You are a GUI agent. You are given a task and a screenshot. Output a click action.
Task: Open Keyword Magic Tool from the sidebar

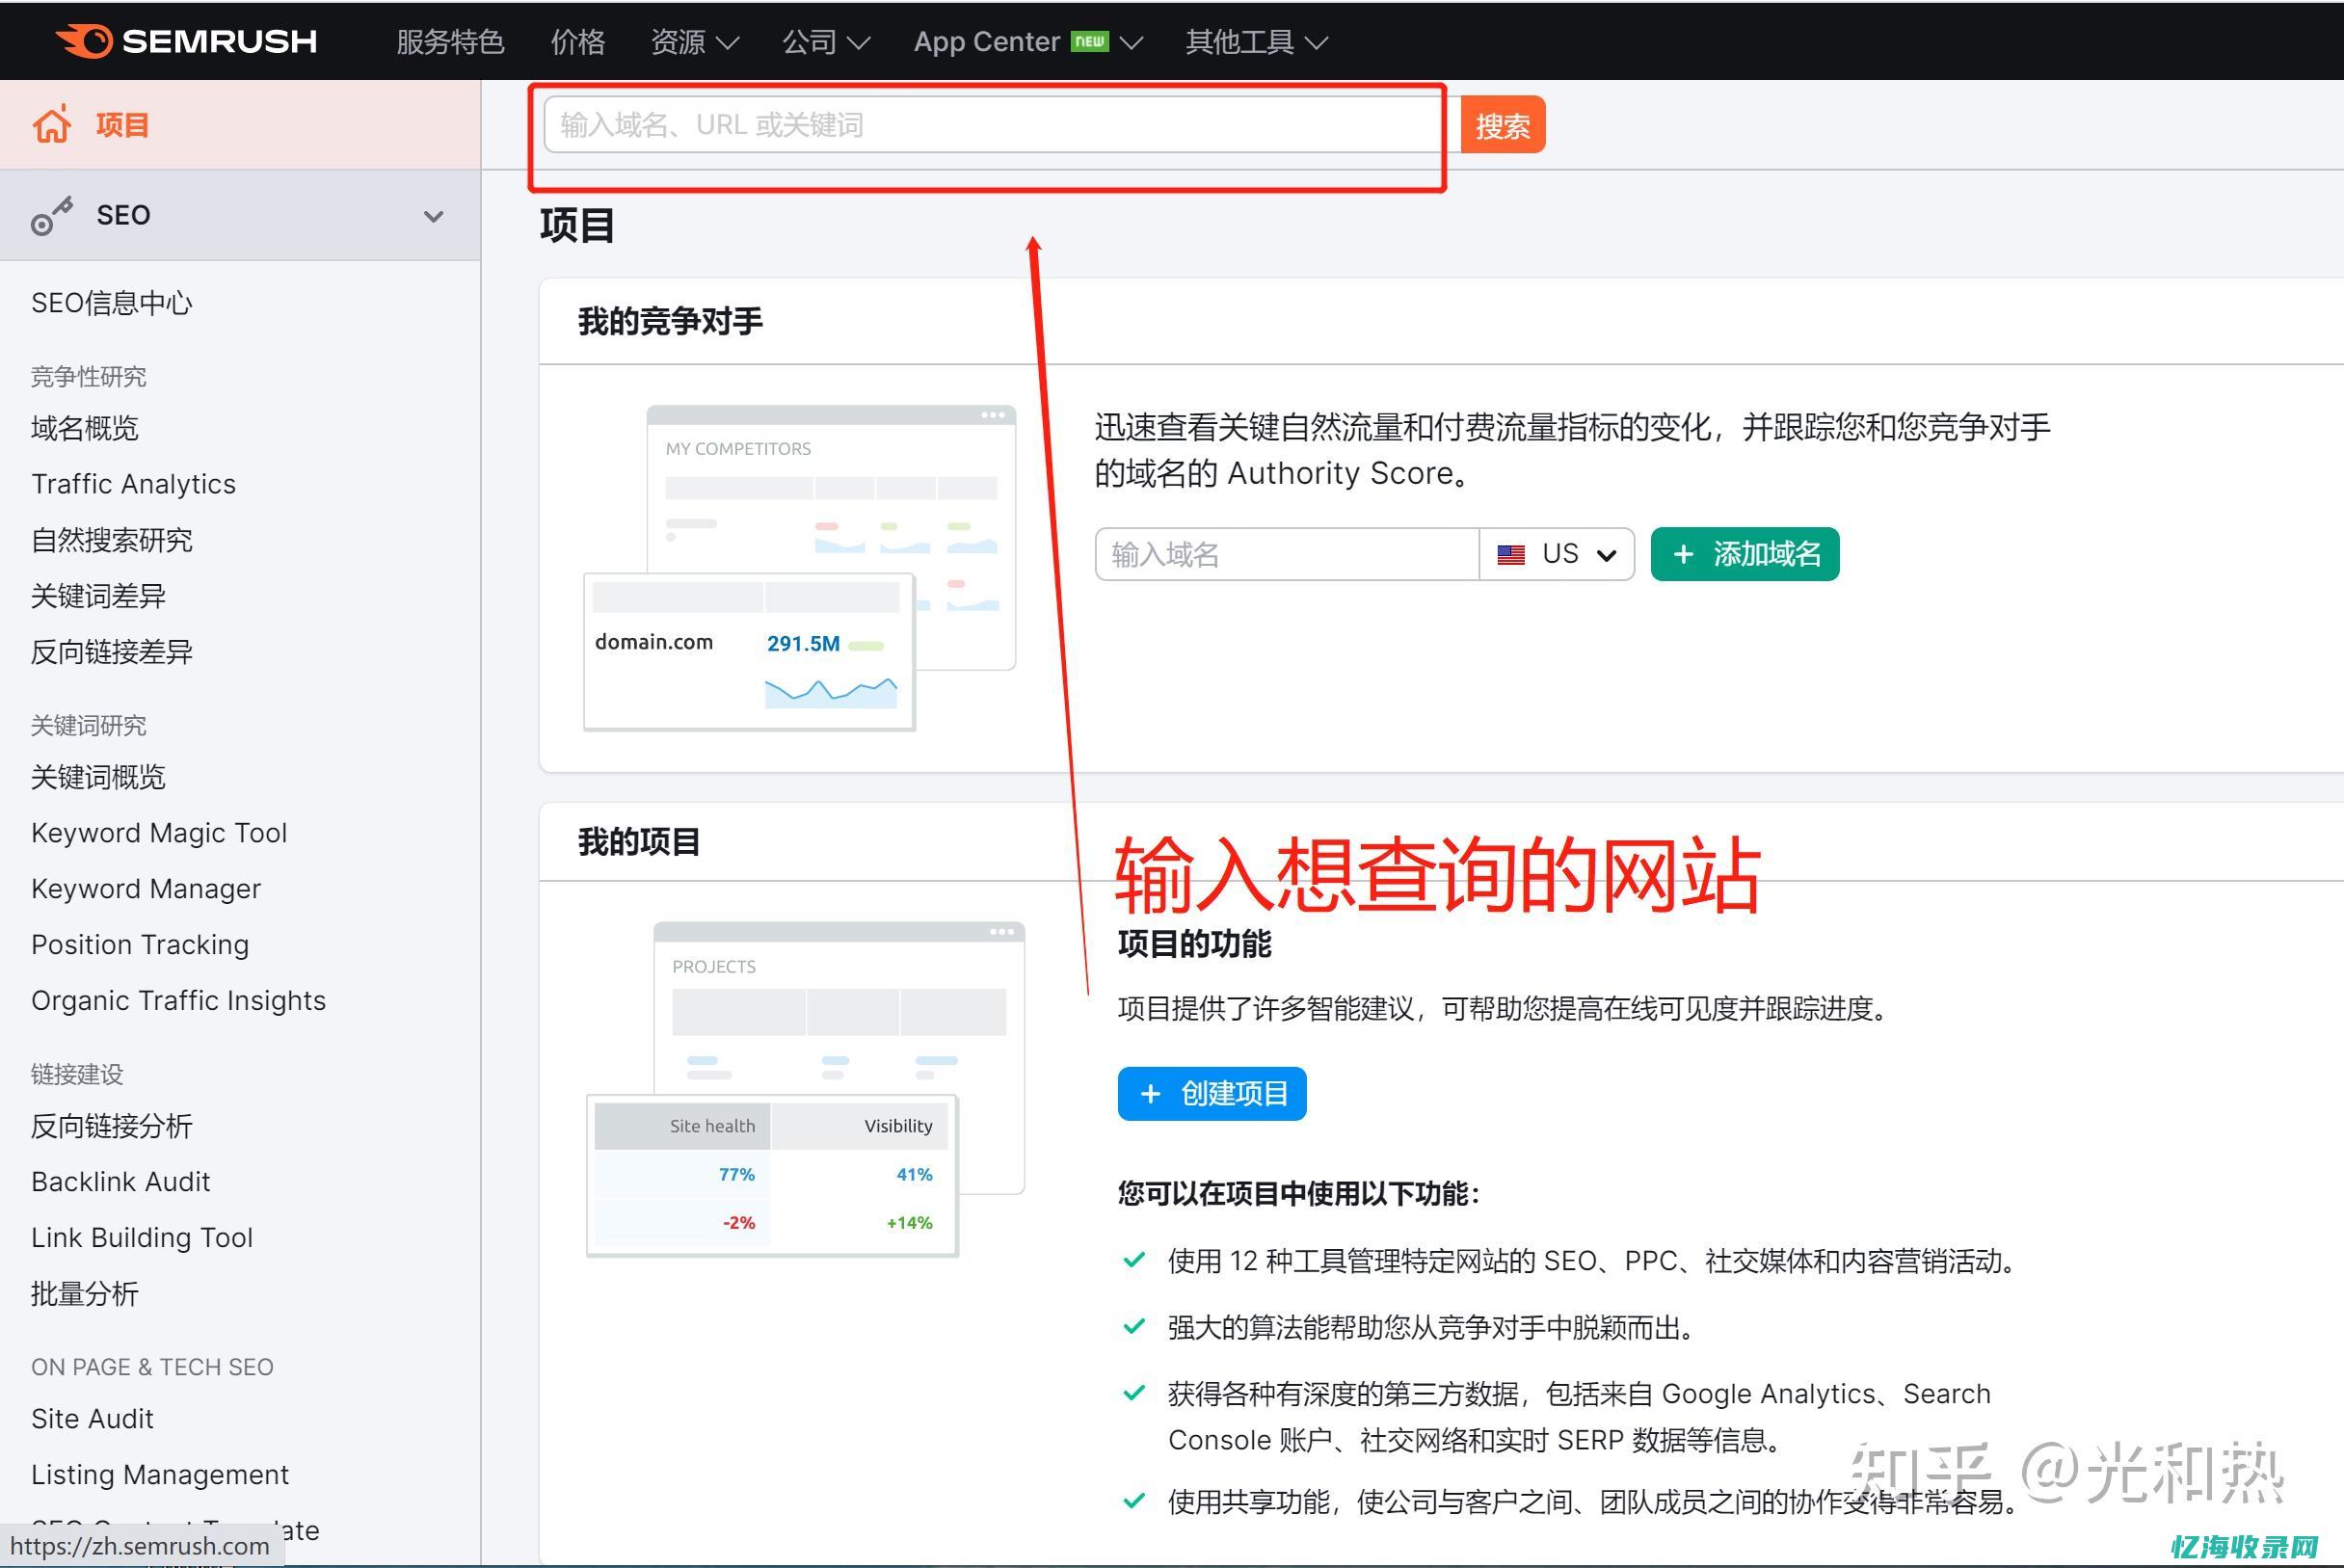pos(159,832)
